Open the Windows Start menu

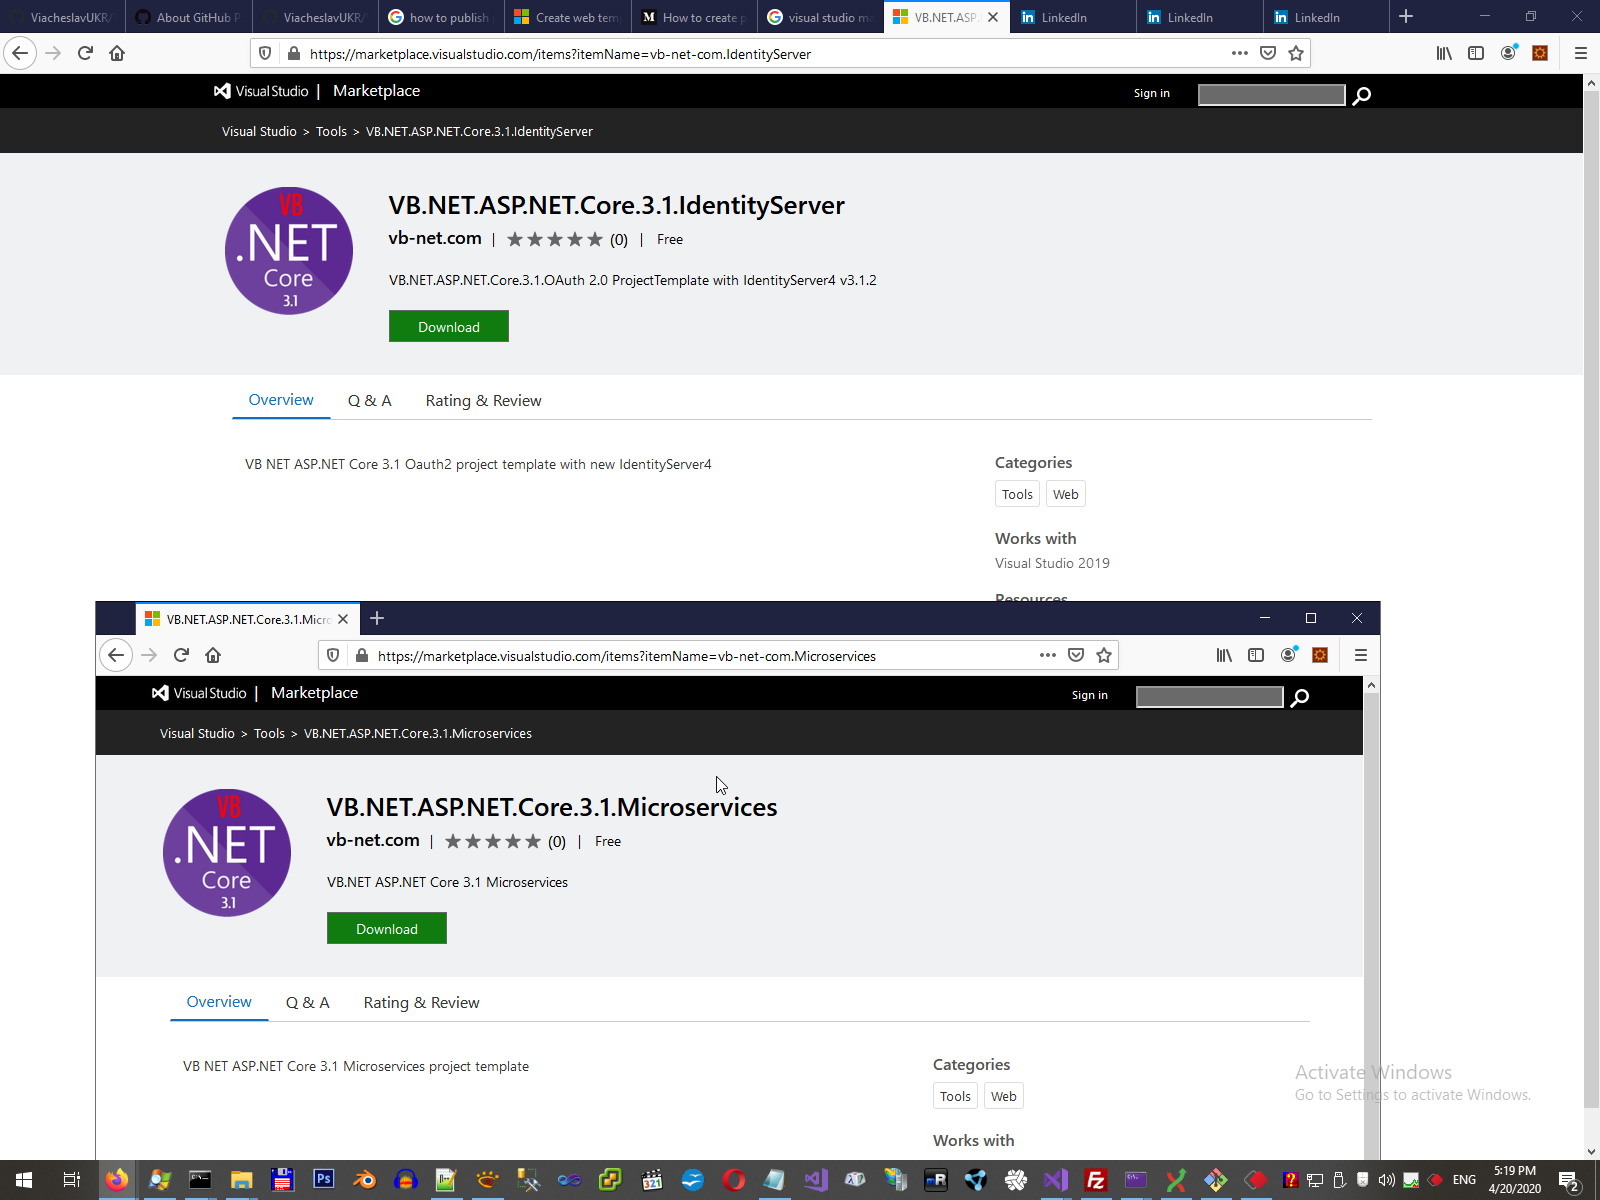coord(24,1180)
